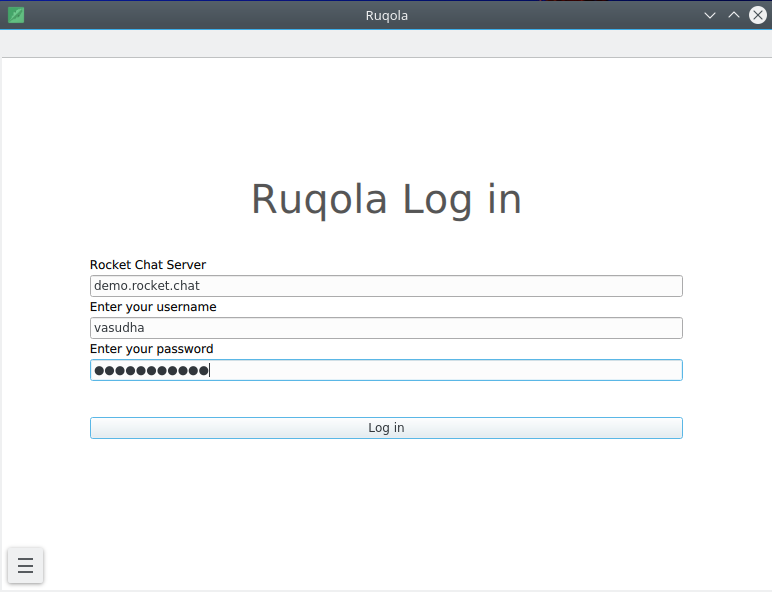Click on the masked password dots
This screenshot has width=772, height=592.
[150, 370]
